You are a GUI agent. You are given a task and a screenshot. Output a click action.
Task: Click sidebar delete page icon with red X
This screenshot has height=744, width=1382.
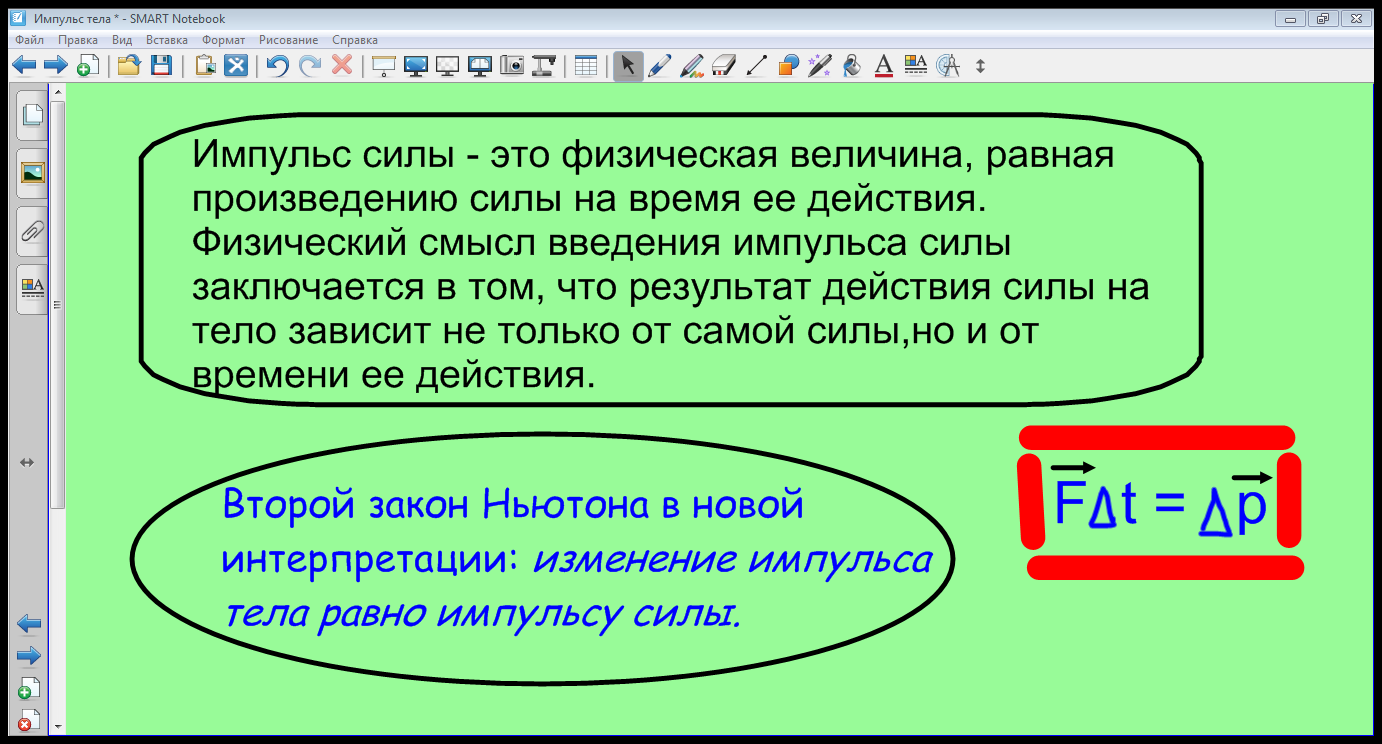click(x=29, y=720)
